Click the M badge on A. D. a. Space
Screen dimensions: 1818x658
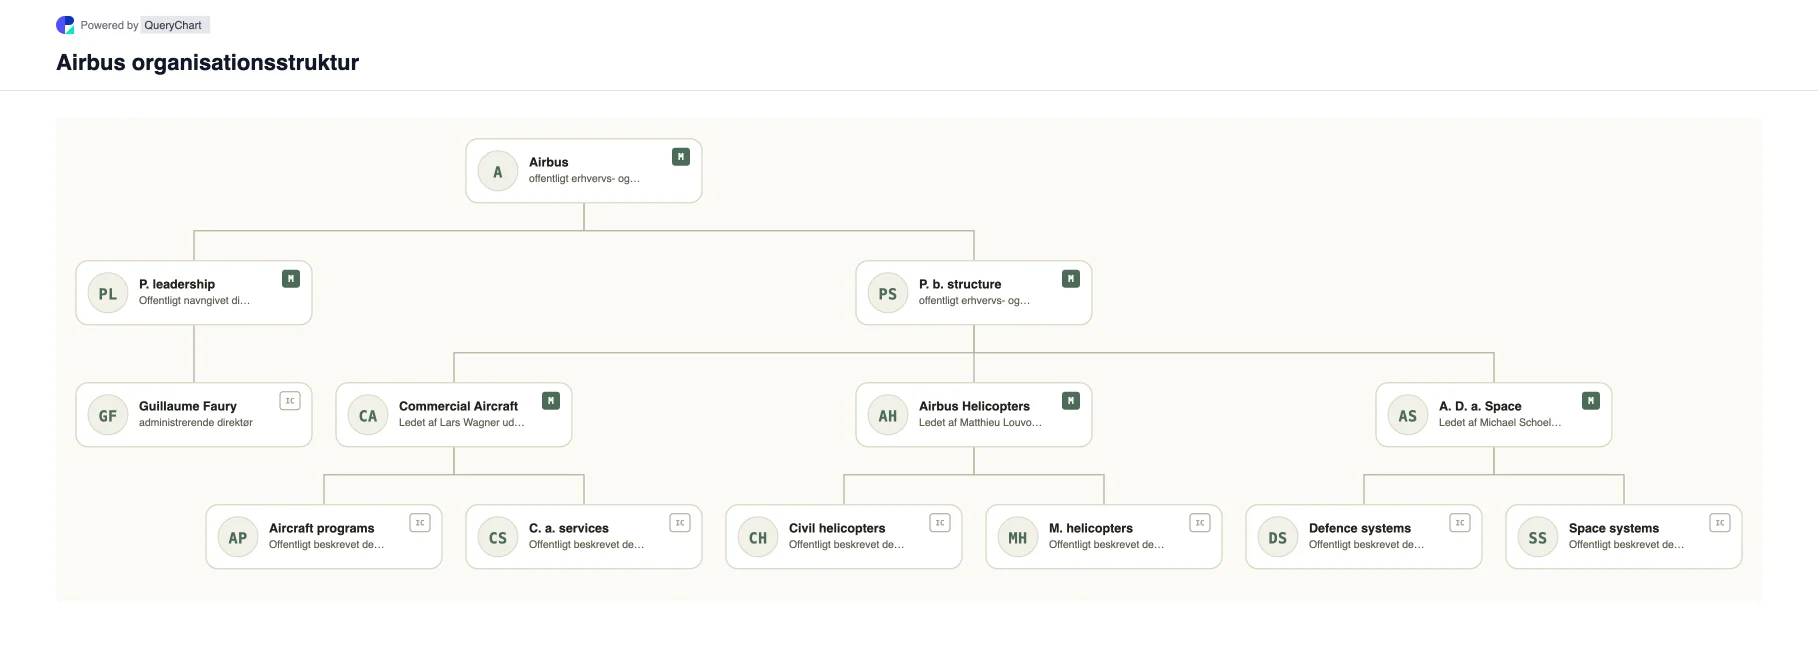(x=1591, y=401)
